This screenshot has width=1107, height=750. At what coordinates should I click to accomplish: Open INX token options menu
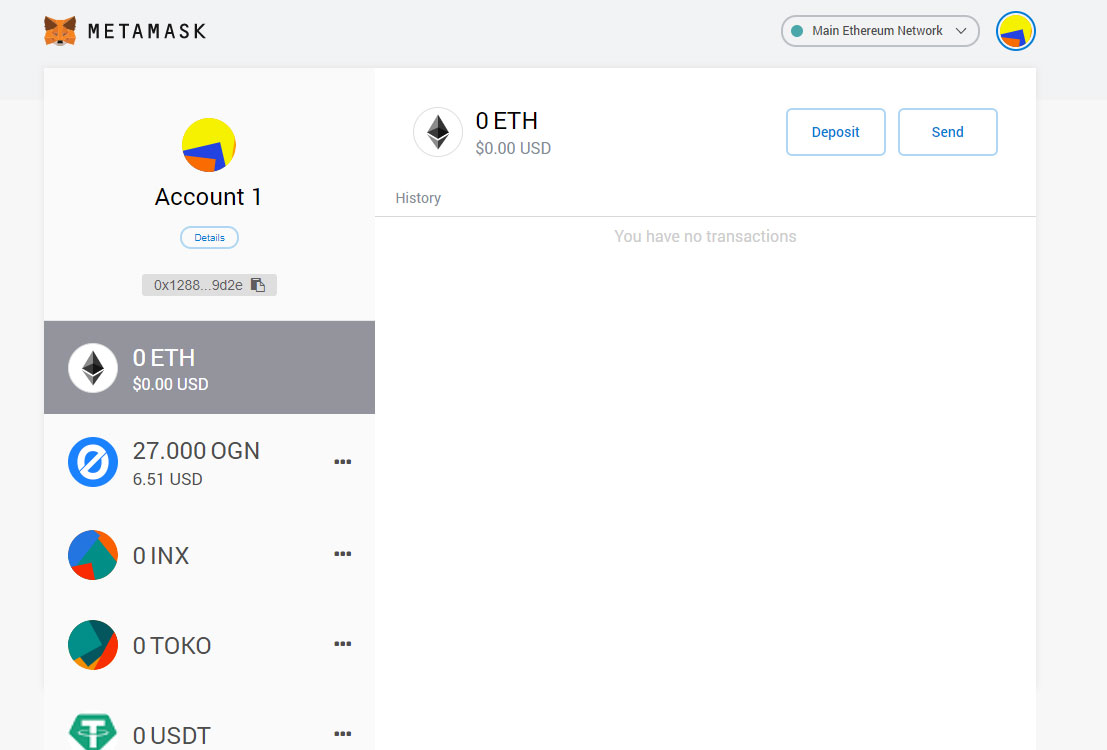342,554
